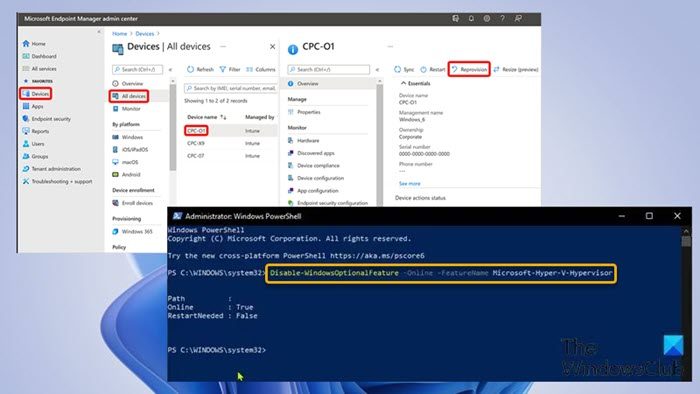
Task: Select Devices in the favorites sidebar
Action: coord(36,94)
